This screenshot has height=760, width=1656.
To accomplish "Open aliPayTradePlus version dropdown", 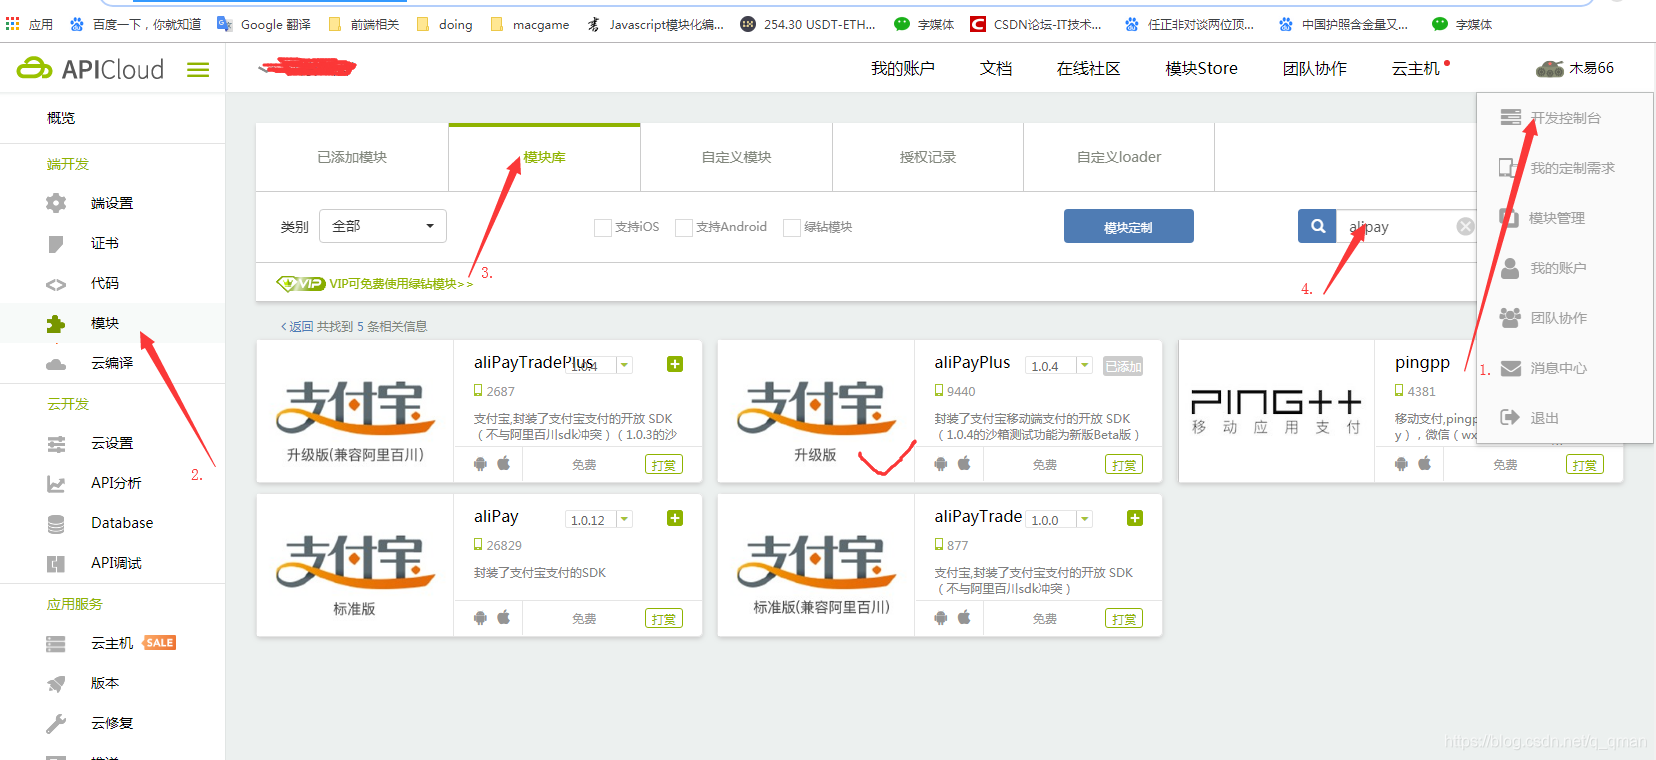I will coord(624,365).
